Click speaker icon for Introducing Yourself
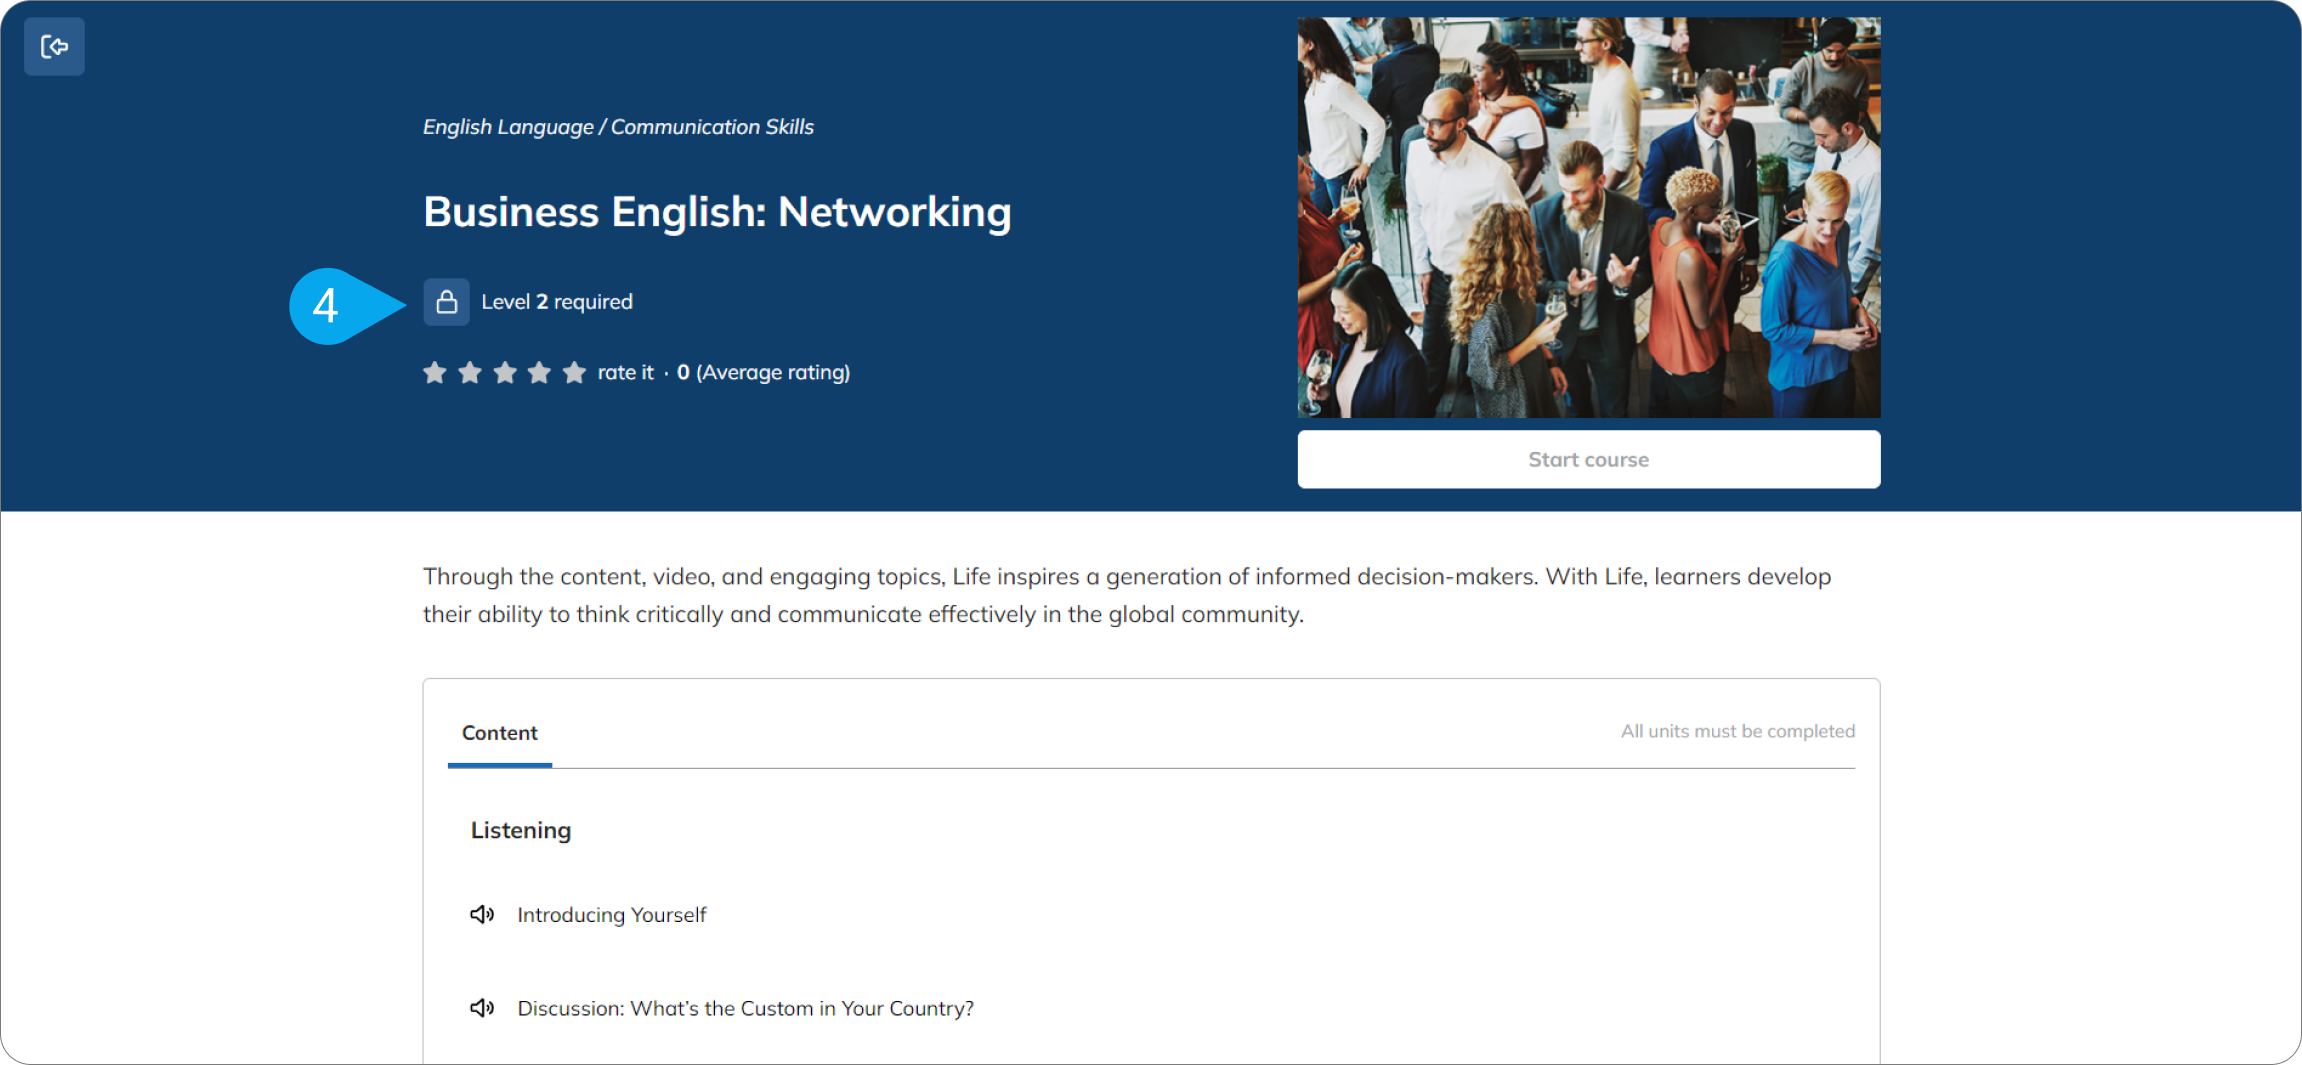Screen dimensions: 2302x1065 482,914
